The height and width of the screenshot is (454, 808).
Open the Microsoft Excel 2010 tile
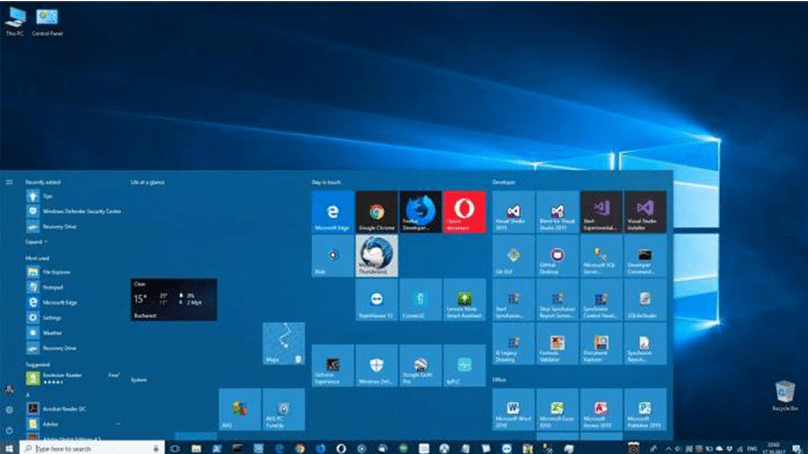(557, 410)
